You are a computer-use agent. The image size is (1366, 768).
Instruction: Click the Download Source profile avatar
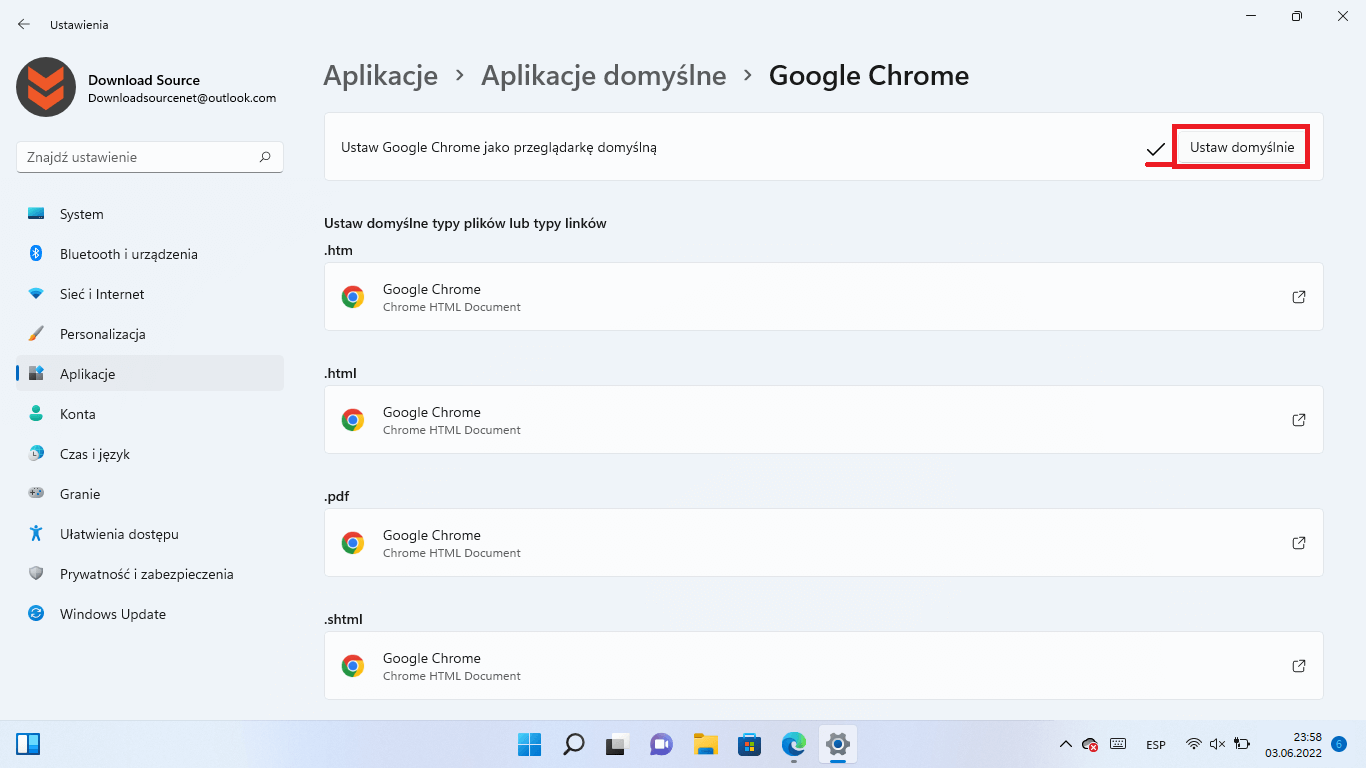pyautogui.click(x=46, y=87)
